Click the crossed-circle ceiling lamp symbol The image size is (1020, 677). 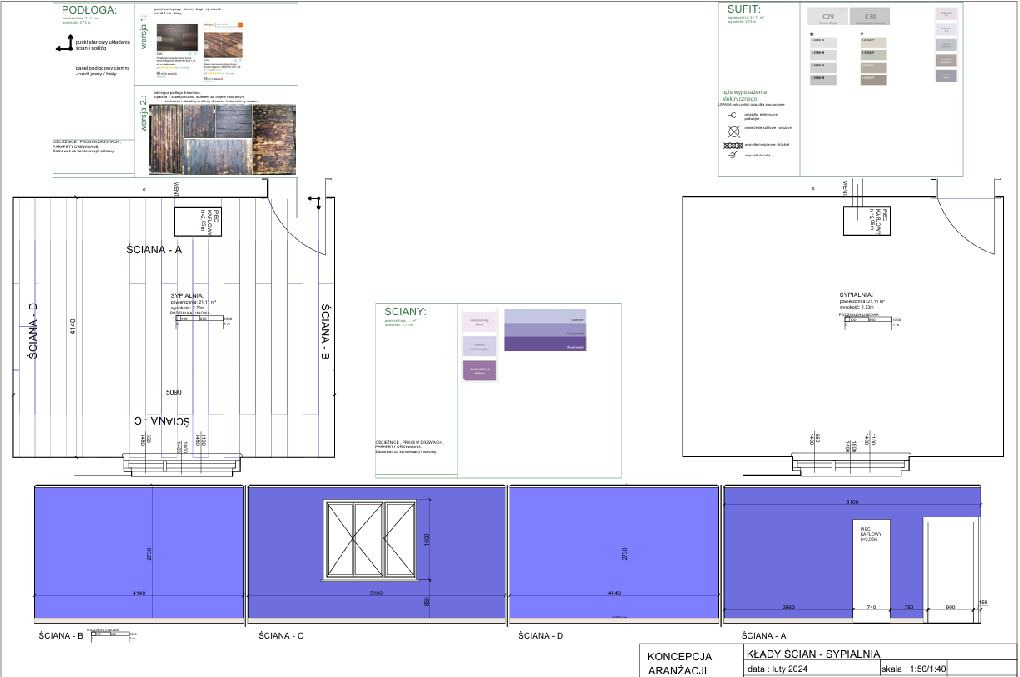[733, 130]
